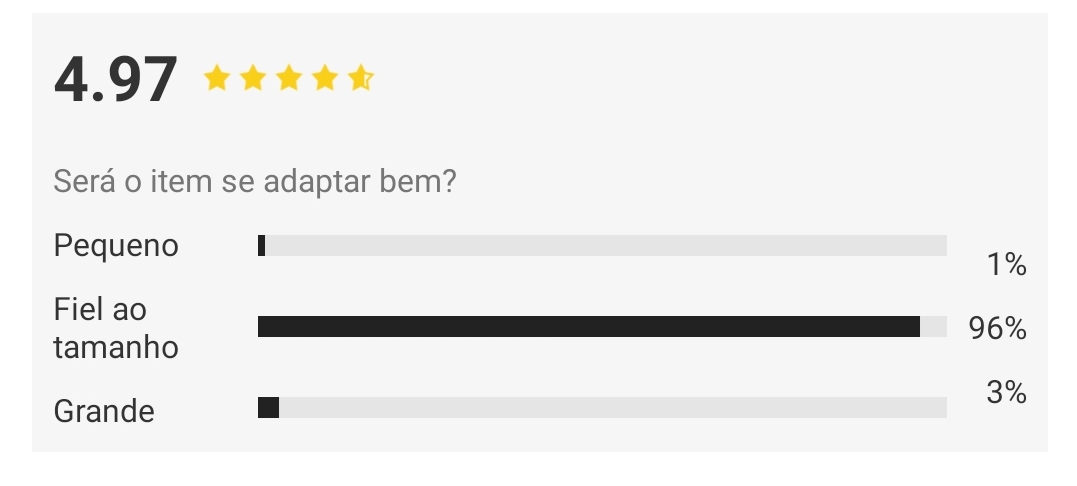
Task: Select the Fiel ao tamanho label
Action: point(116,328)
